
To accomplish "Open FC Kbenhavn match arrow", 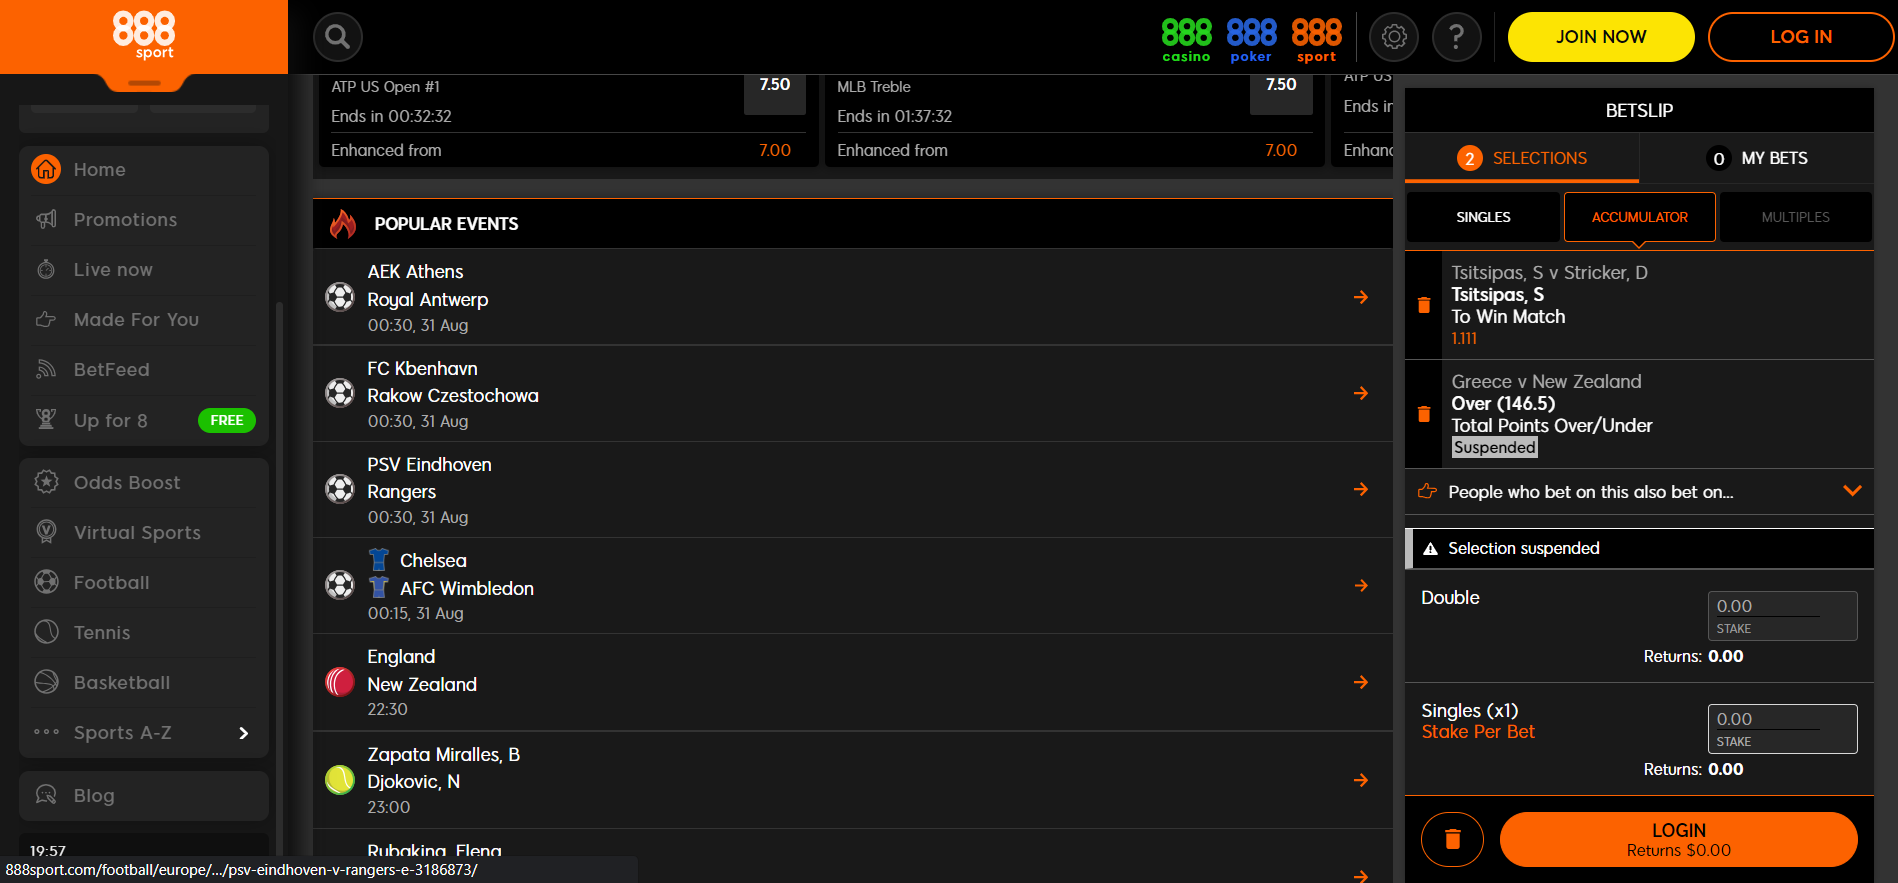I will coord(1361,393).
